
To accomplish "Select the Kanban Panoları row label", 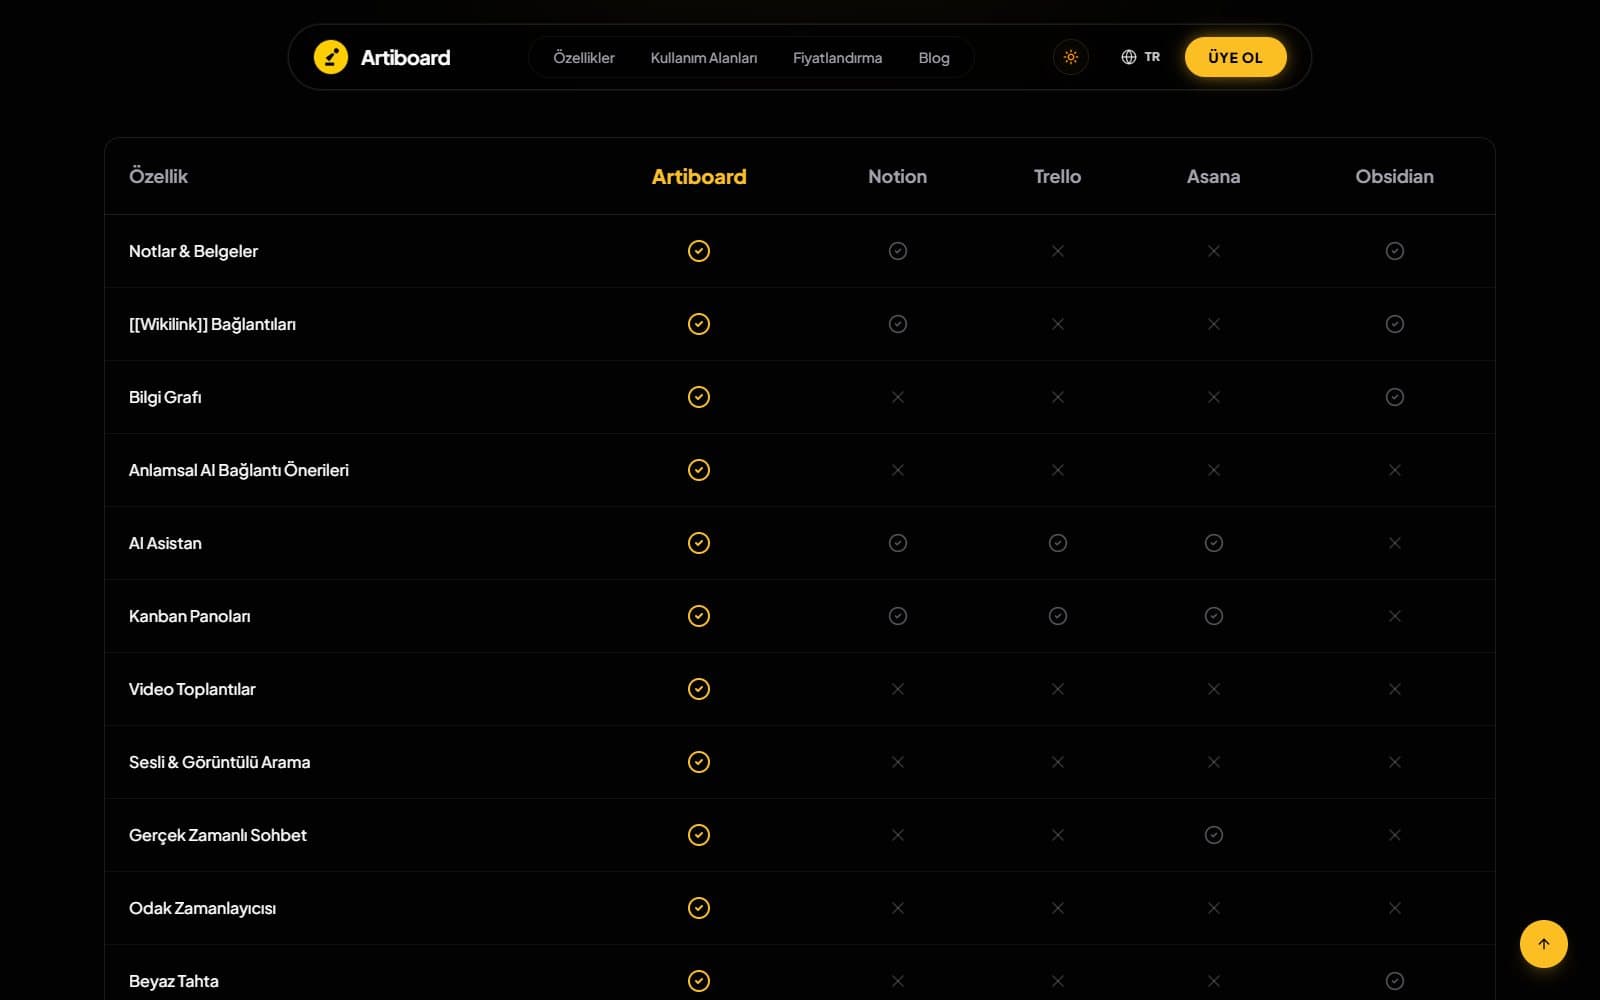I will click(190, 616).
